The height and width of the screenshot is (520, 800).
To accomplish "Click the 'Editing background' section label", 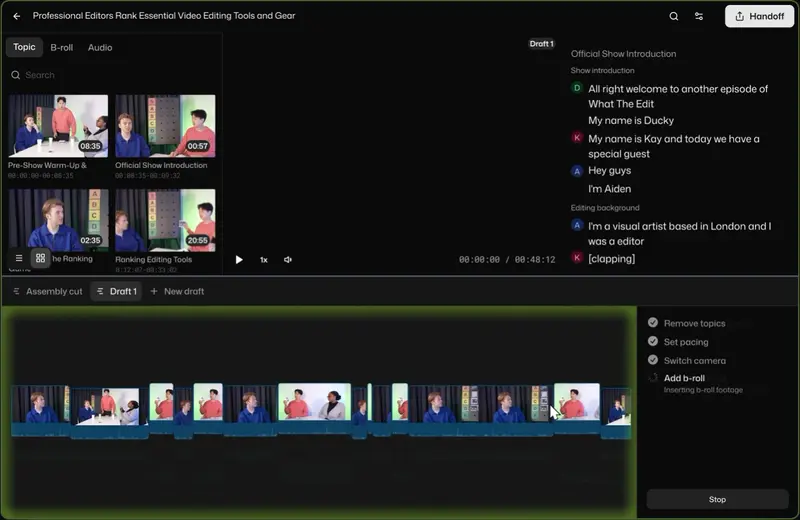I will click(x=605, y=208).
